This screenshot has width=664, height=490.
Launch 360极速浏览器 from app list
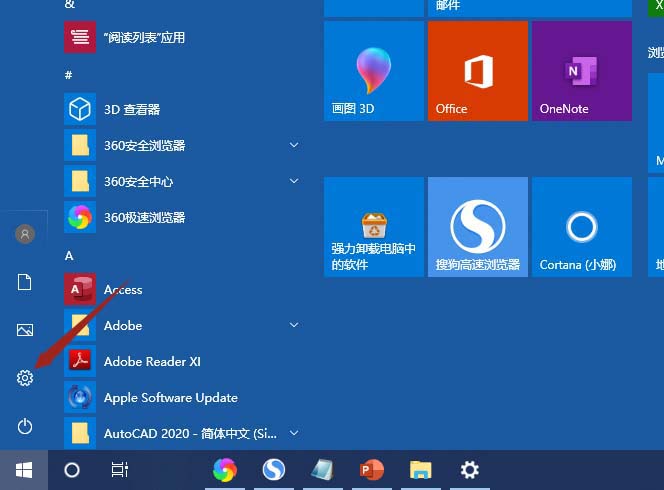[x=182, y=218]
